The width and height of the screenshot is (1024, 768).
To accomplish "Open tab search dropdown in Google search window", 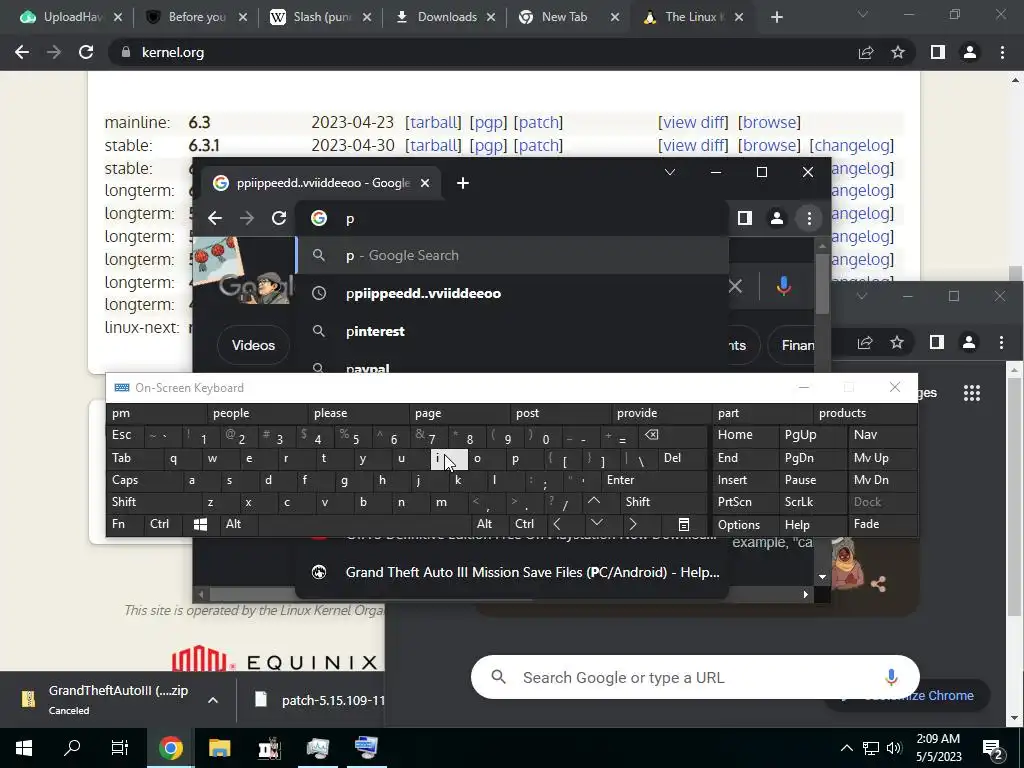I will click(669, 172).
